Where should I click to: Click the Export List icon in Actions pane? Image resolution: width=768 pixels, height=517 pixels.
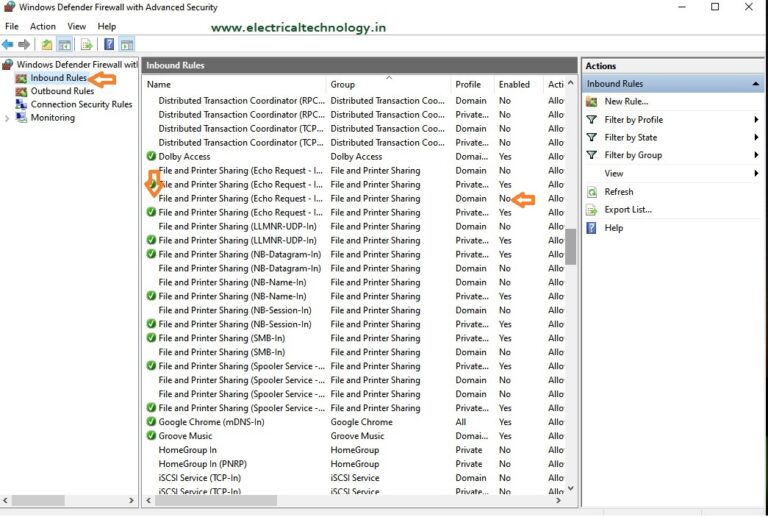[592, 210]
